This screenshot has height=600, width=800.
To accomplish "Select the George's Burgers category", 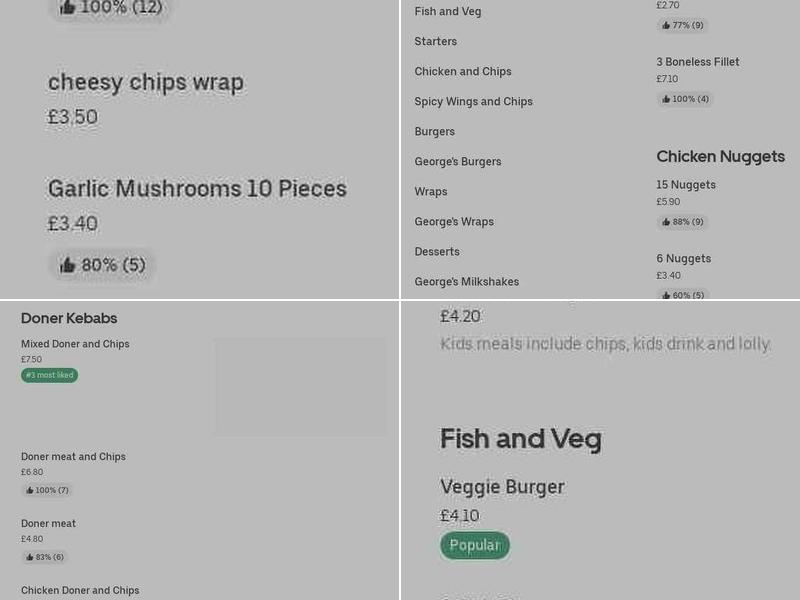I will [458, 161].
